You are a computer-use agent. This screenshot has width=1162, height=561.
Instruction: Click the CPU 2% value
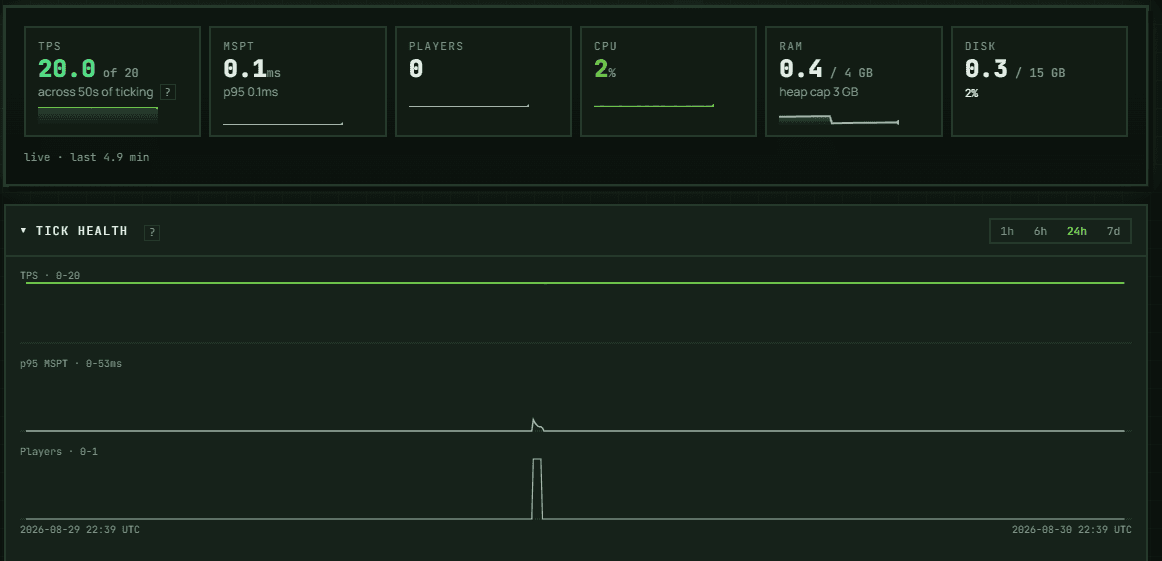coord(605,70)
